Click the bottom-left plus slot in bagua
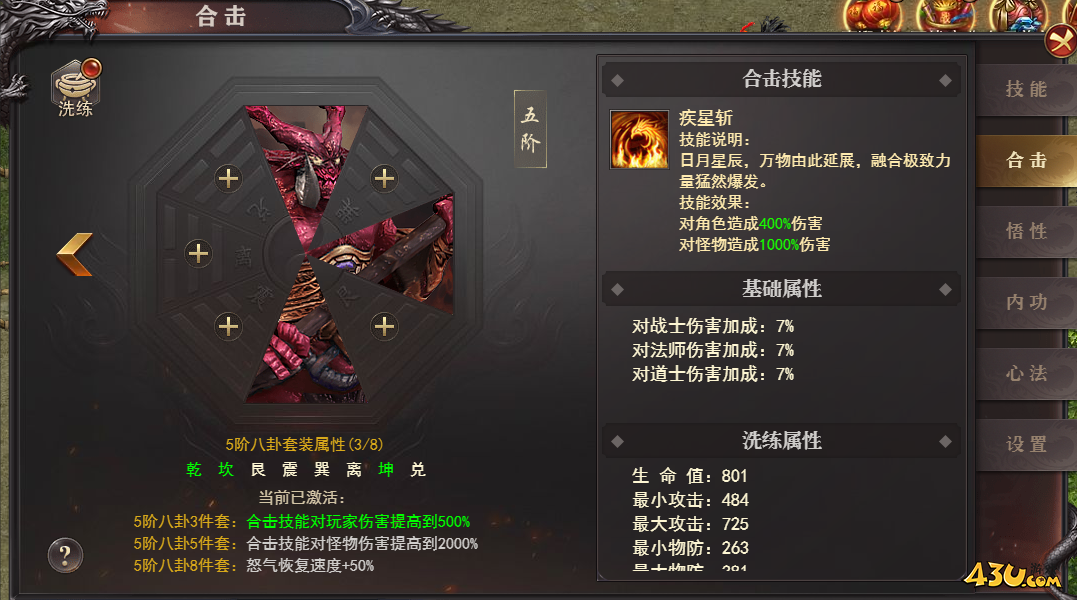The image size is (1077, 600). pos(228,326)
